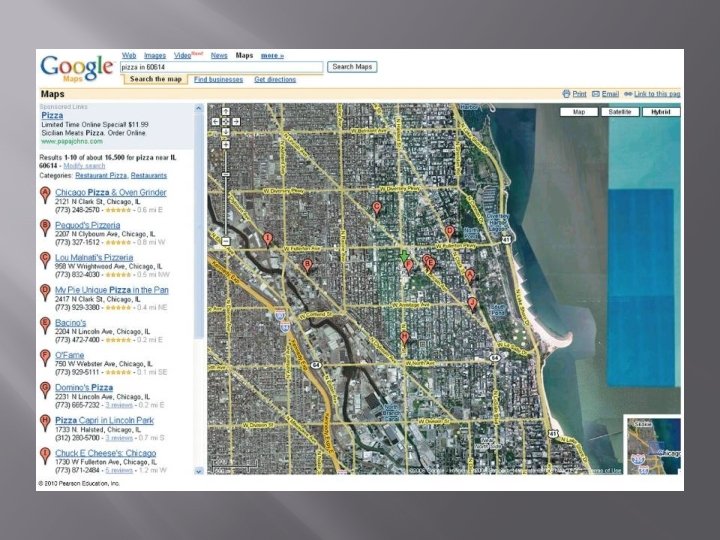Go to Web search
Image resolution: width=720 pixels, height=540 pixels.
(x=129, y=56)
